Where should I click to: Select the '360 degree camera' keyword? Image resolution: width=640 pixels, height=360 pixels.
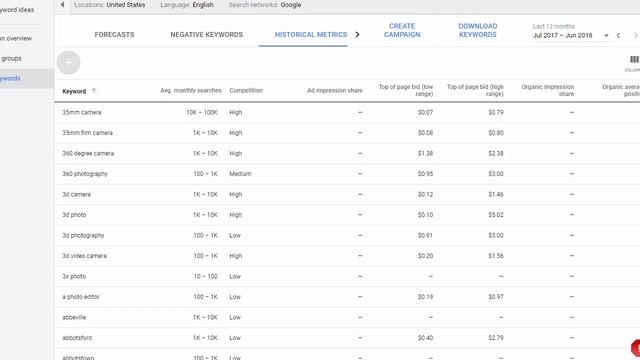88,153
